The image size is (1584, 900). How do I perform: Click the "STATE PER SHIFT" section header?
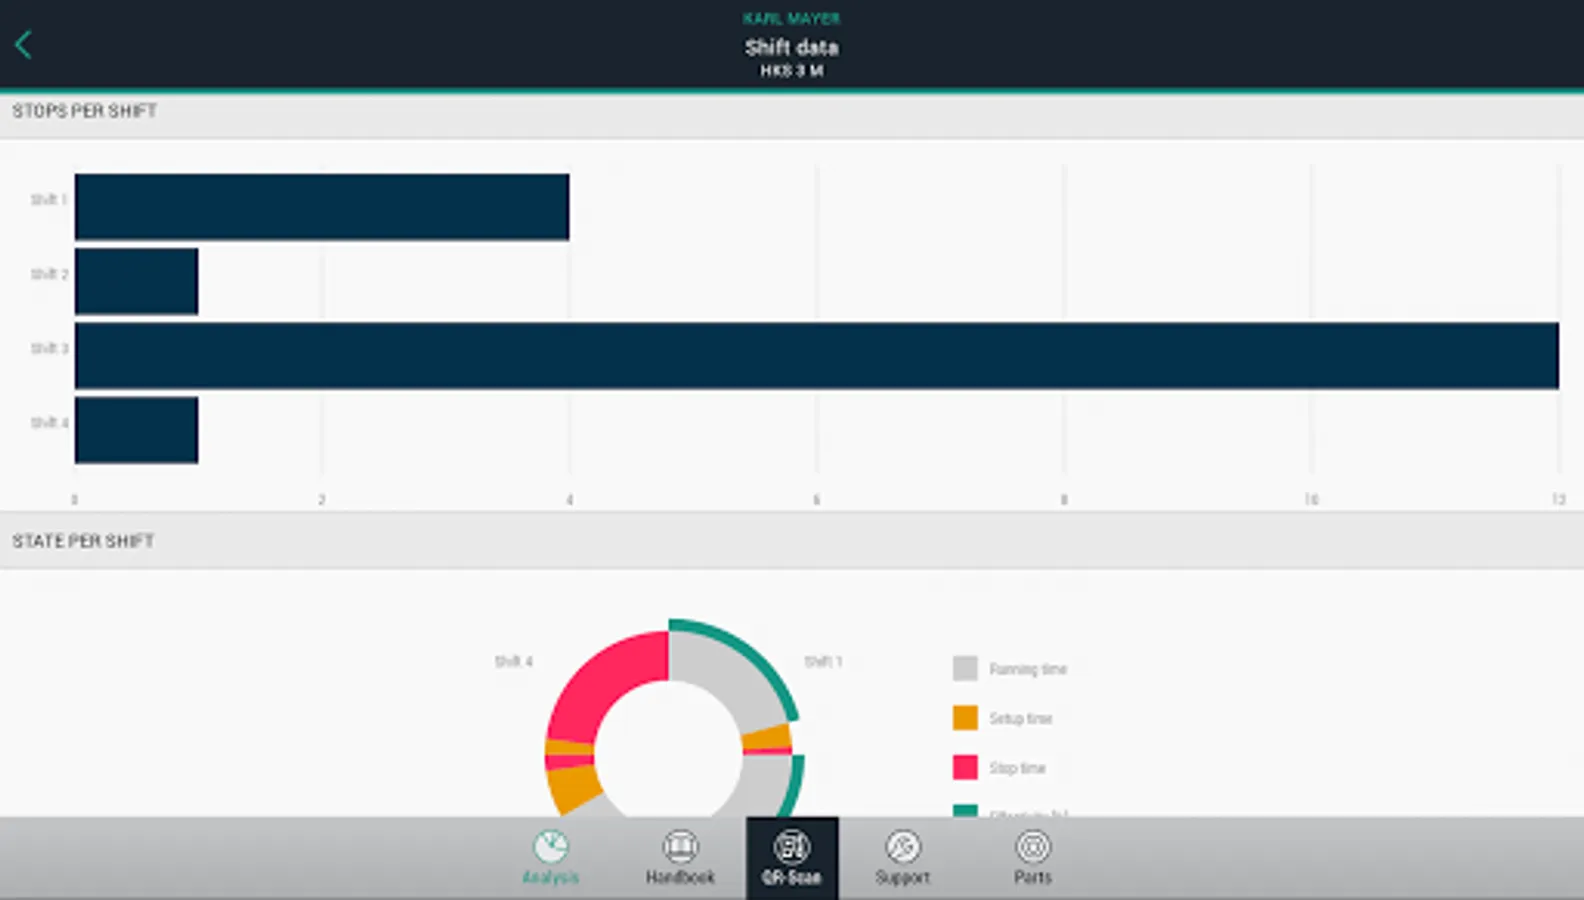[x=83, y=541]
